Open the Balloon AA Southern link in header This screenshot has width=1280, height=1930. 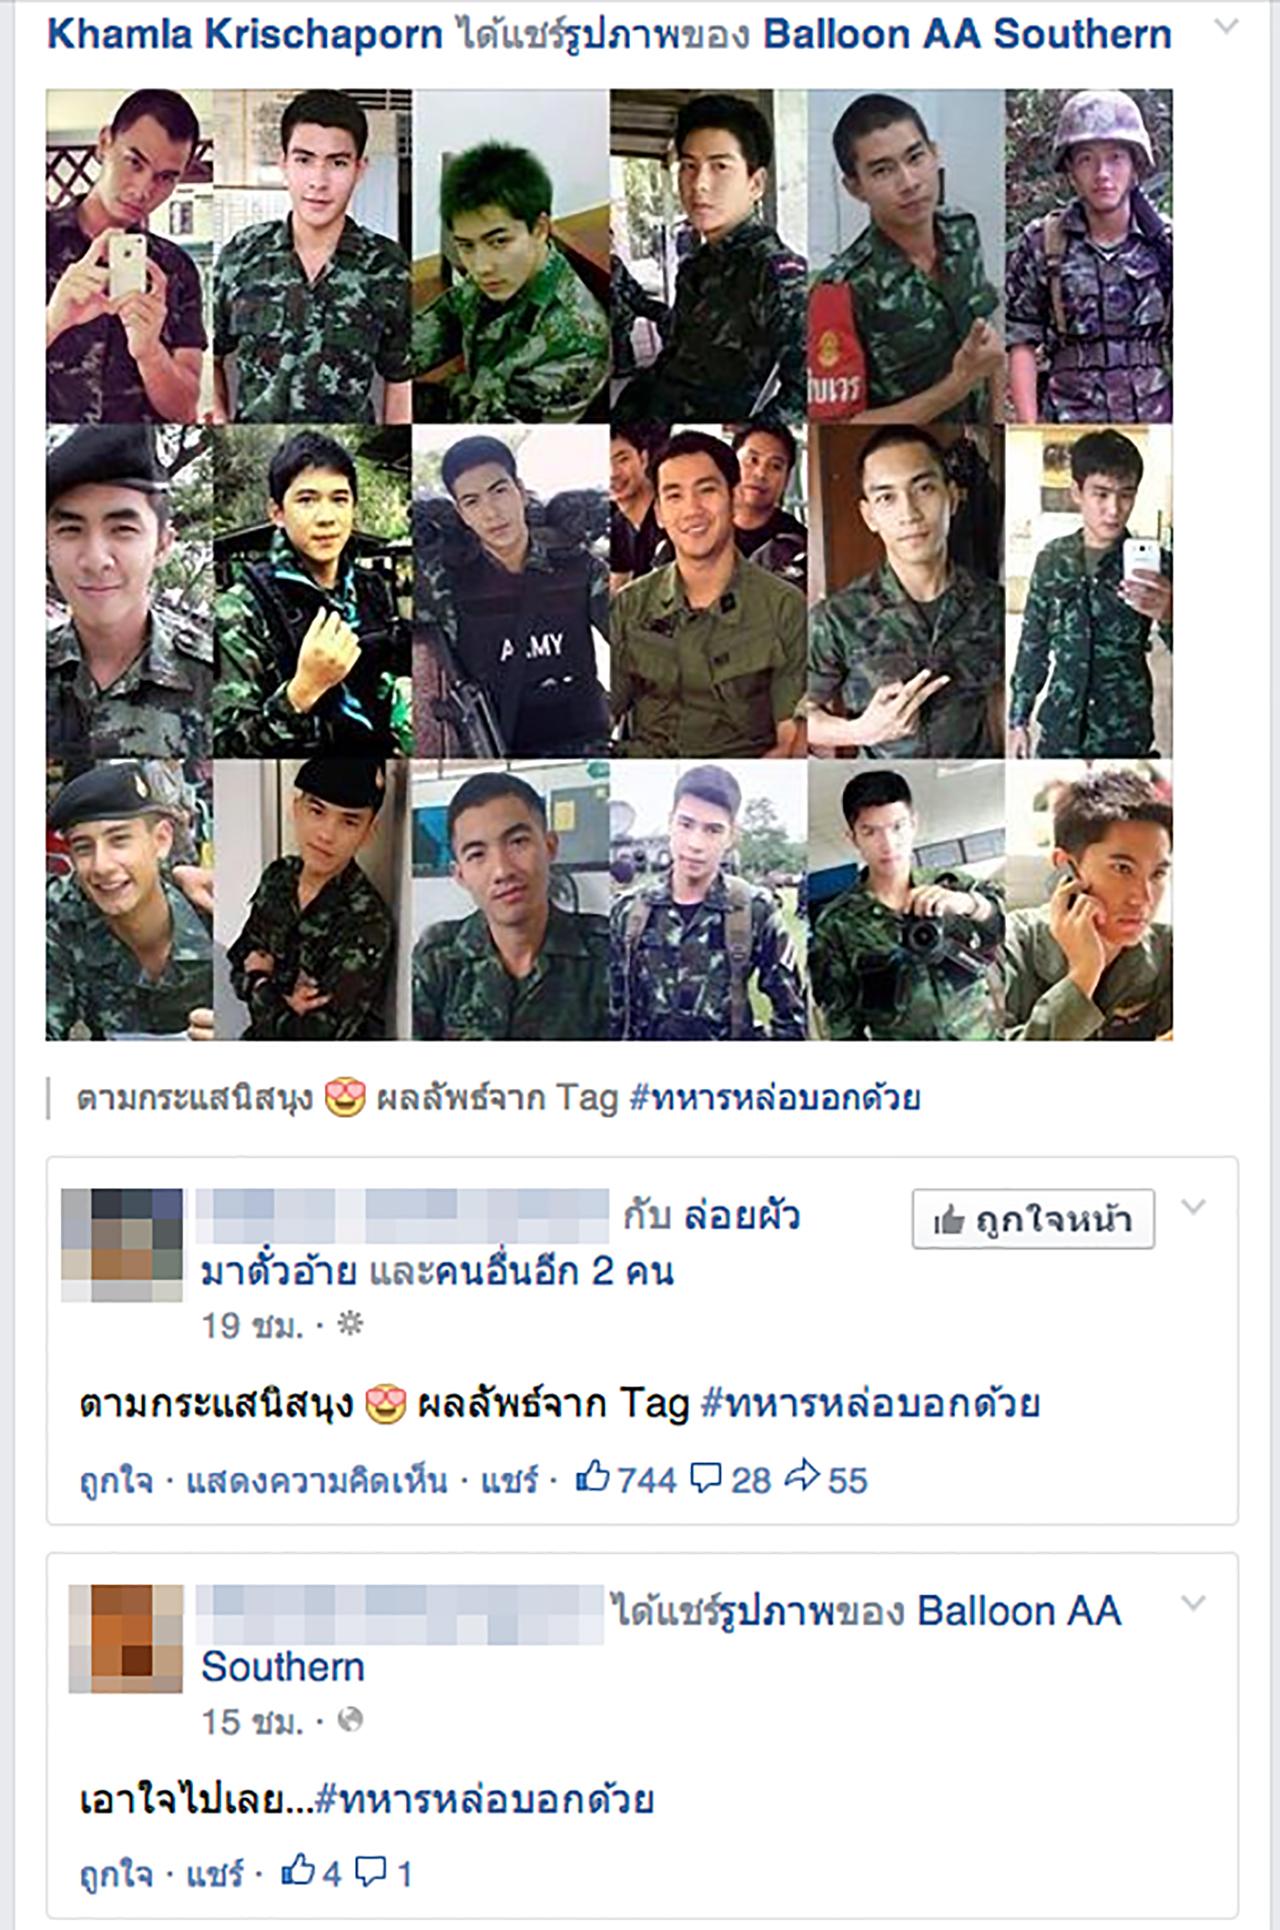click(967, 34)
